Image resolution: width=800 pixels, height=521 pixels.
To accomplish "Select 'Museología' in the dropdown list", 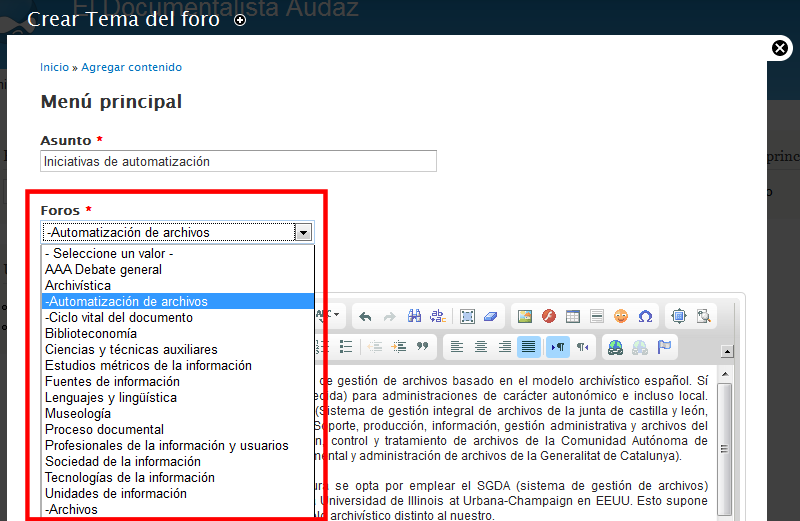I will coord(78,413).
